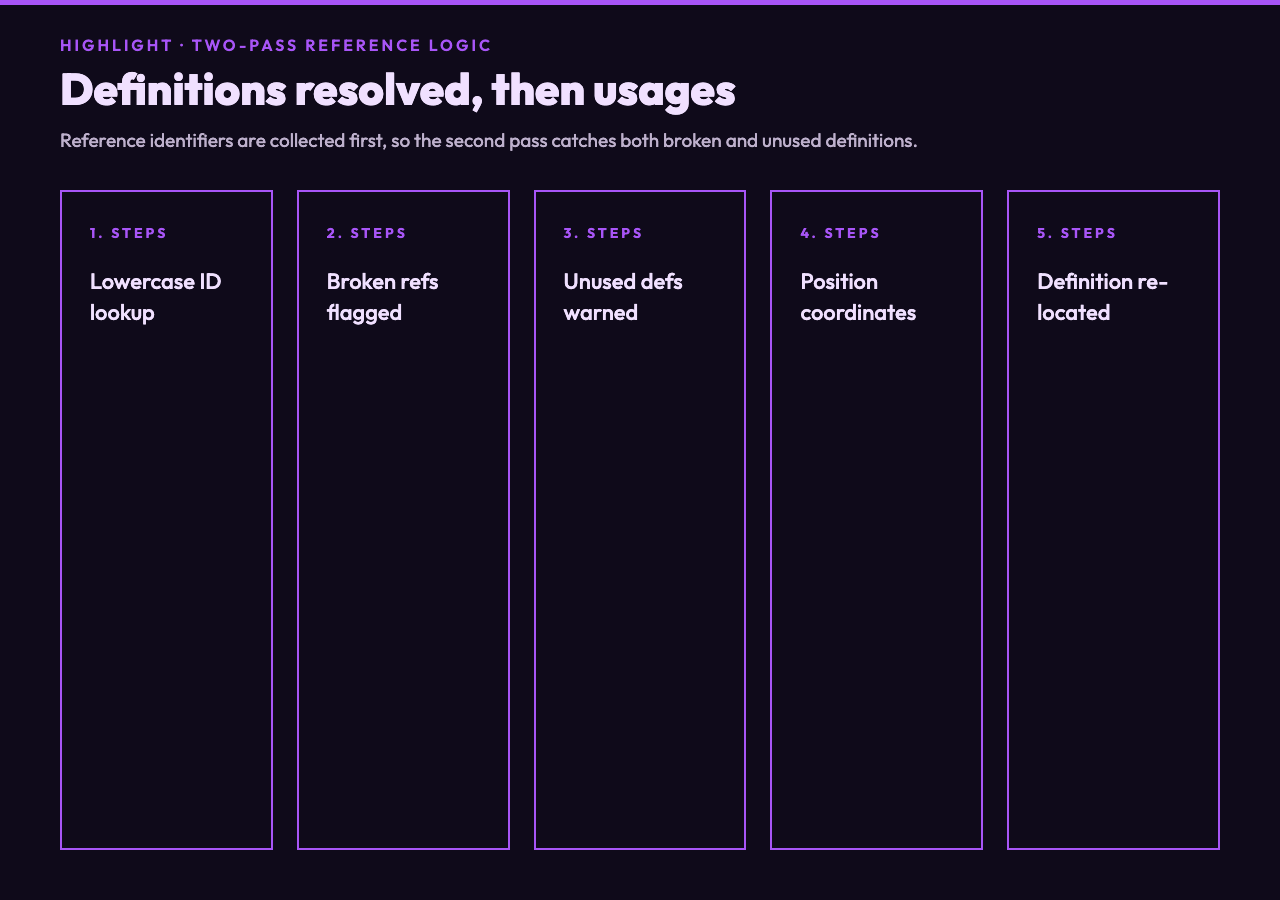Click the '2. STEPS' label
The image size is (1280, 900).
(367, 233)
